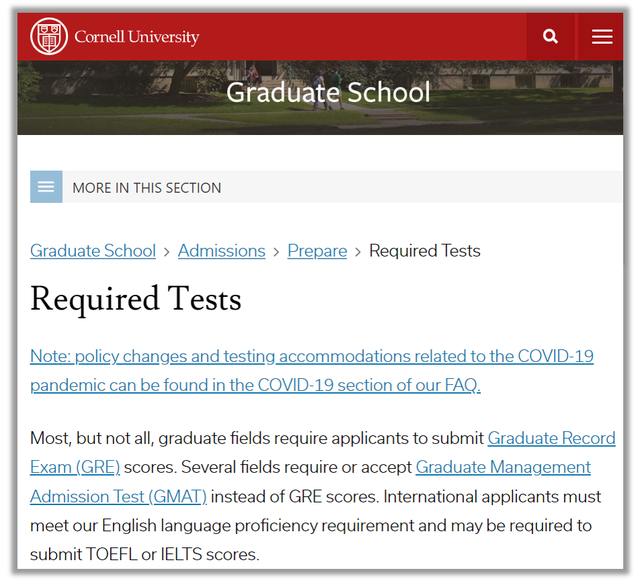This screenshot has width=640, height=583.
Task: Go to Admissions breadcrumb link
Action: pyautogui.click(x=222, y=251)
